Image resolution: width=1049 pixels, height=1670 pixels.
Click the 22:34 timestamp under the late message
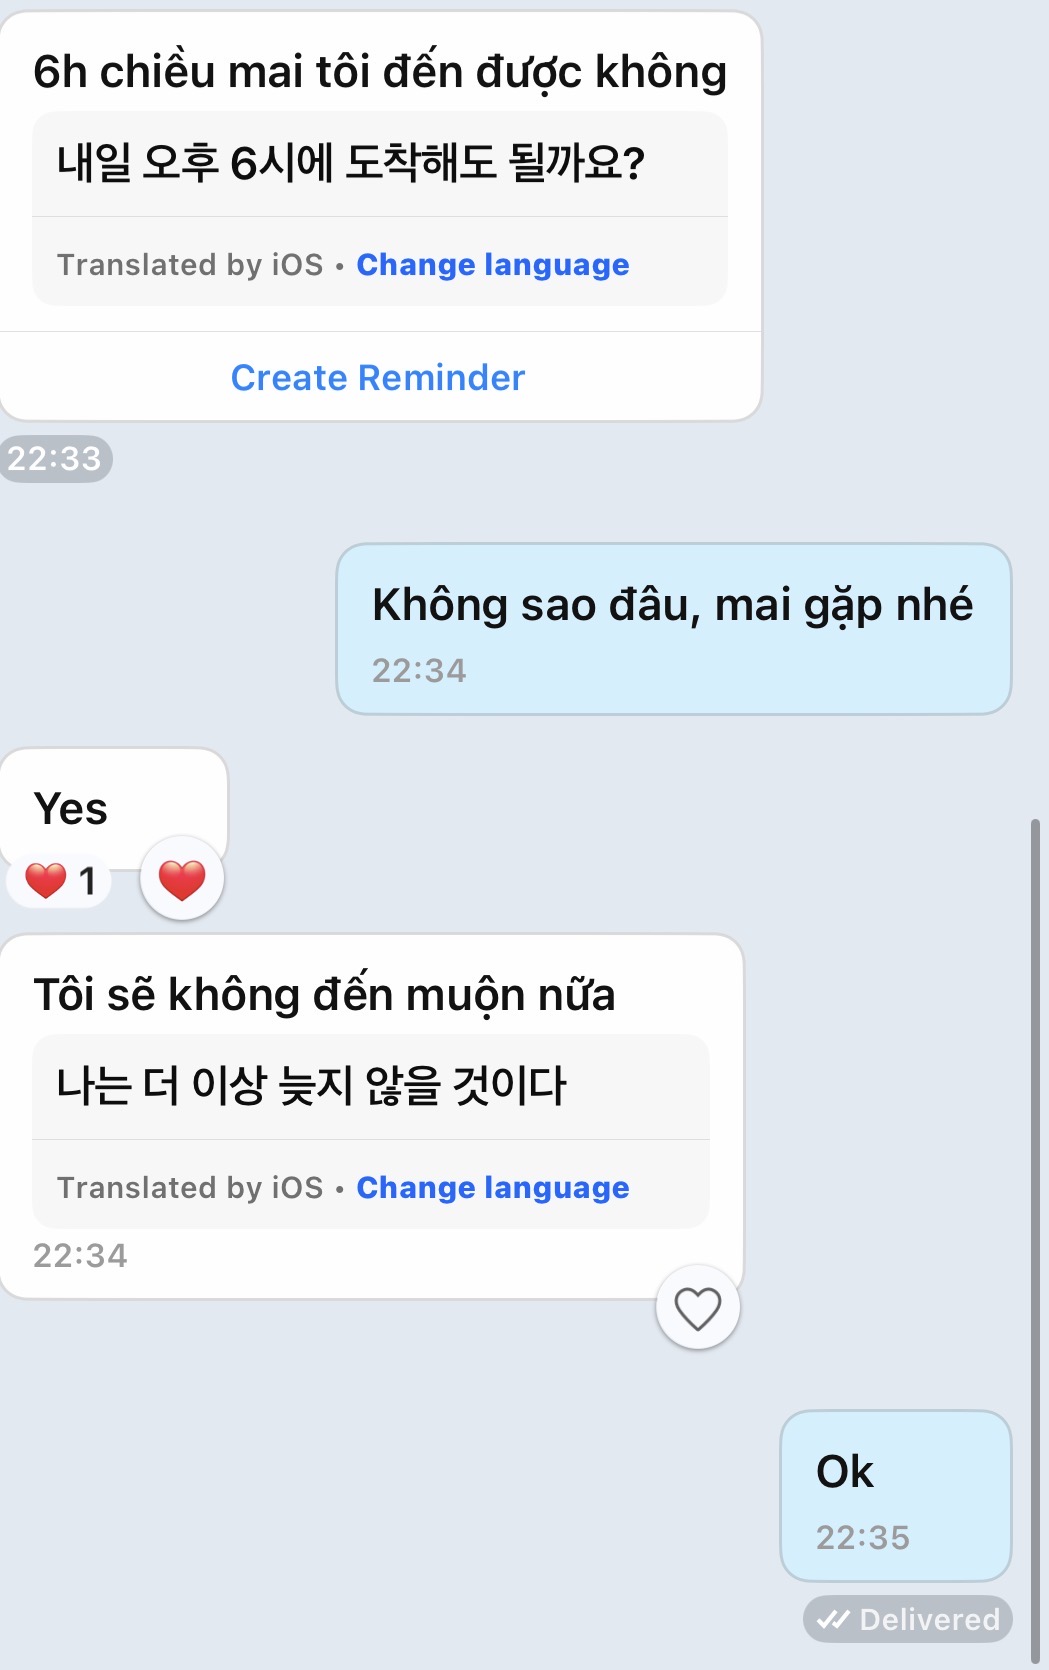[80, 1256]
